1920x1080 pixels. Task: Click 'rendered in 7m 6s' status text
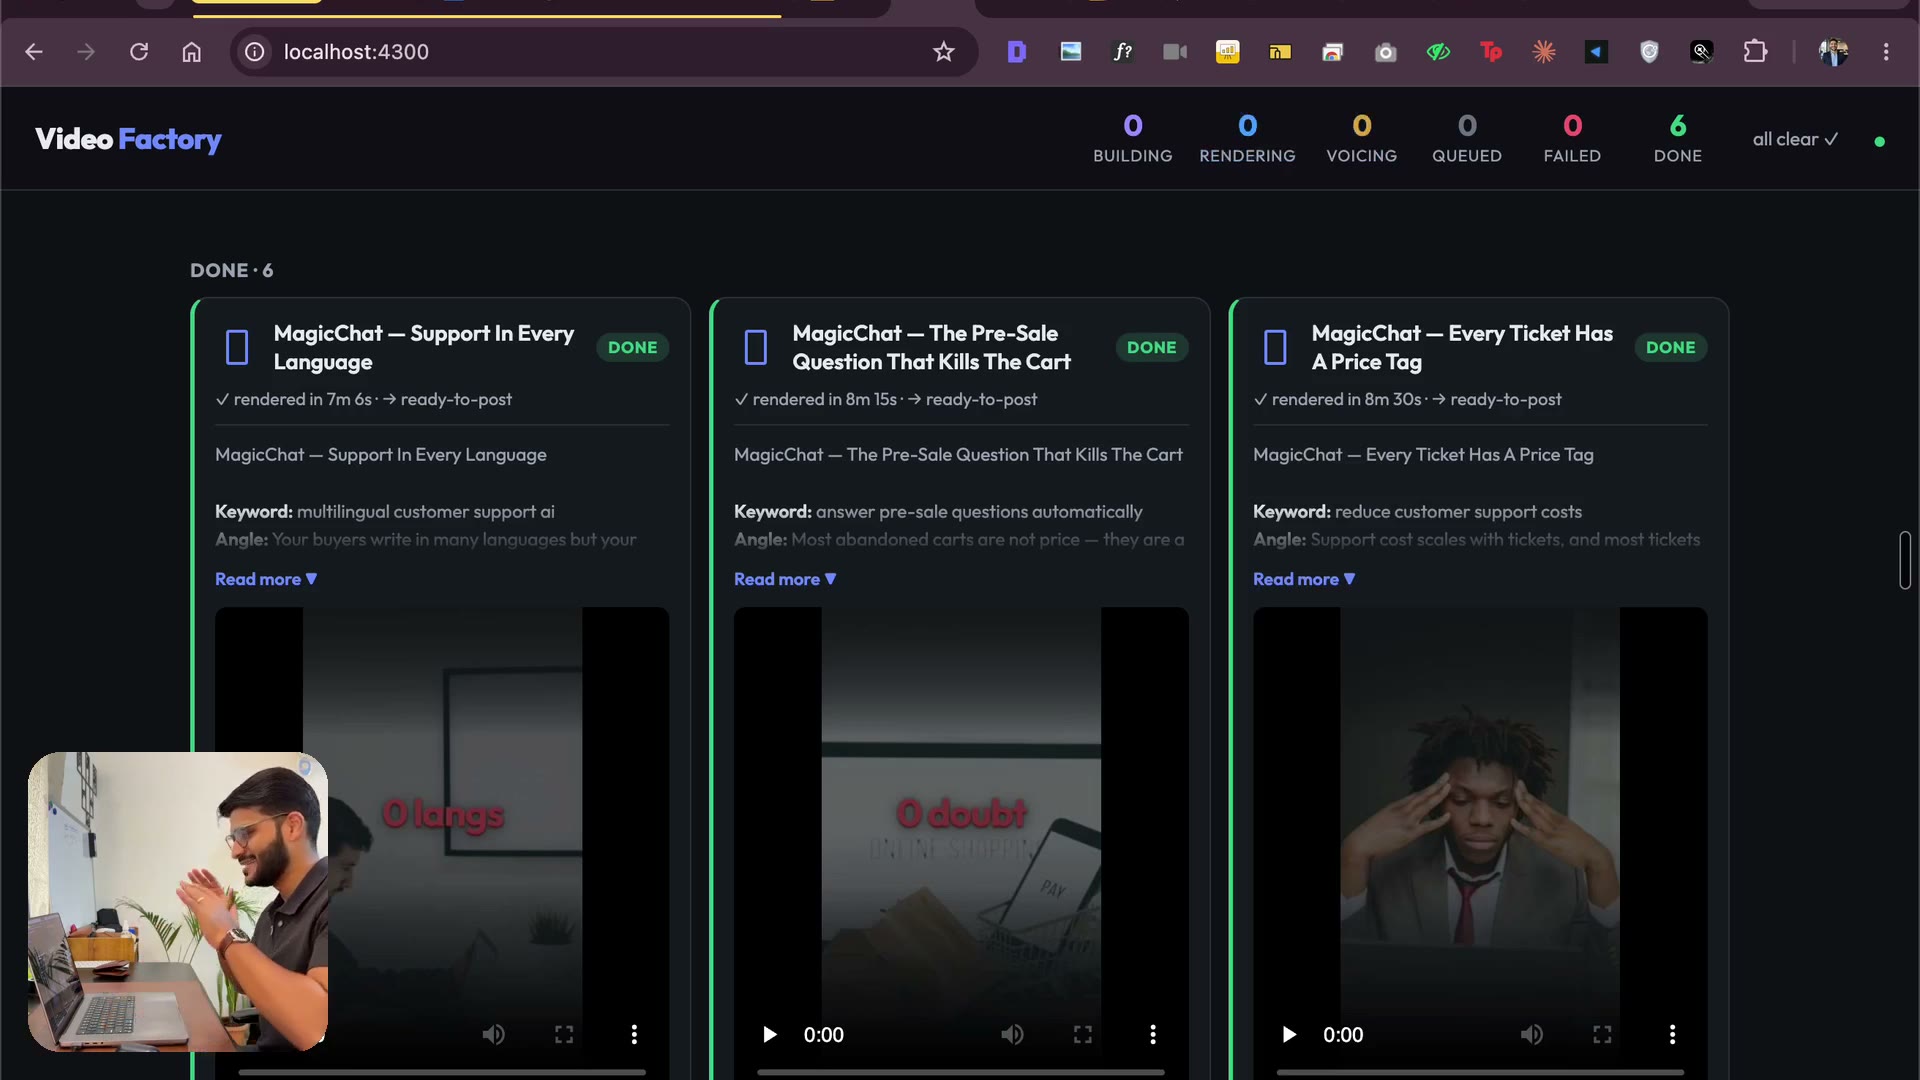coord(303,399)
